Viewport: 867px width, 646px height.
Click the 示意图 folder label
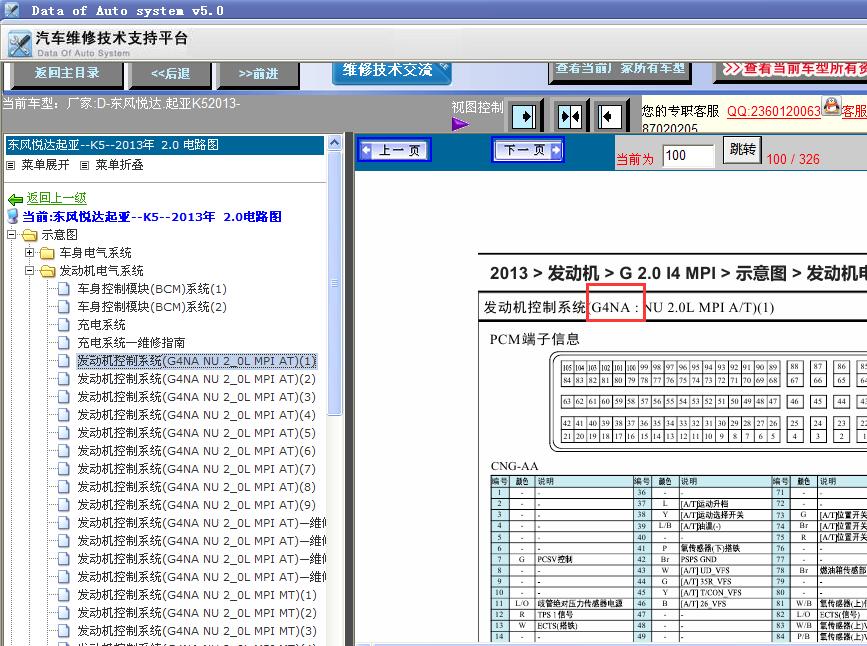click(x=60, y=235)
